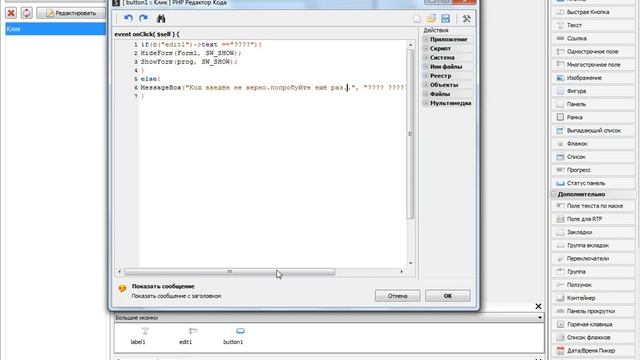Viewport: 640px width, 360px height.
Task: Select Фигура component
Action: pyautogui.click(x=593, y=91)
